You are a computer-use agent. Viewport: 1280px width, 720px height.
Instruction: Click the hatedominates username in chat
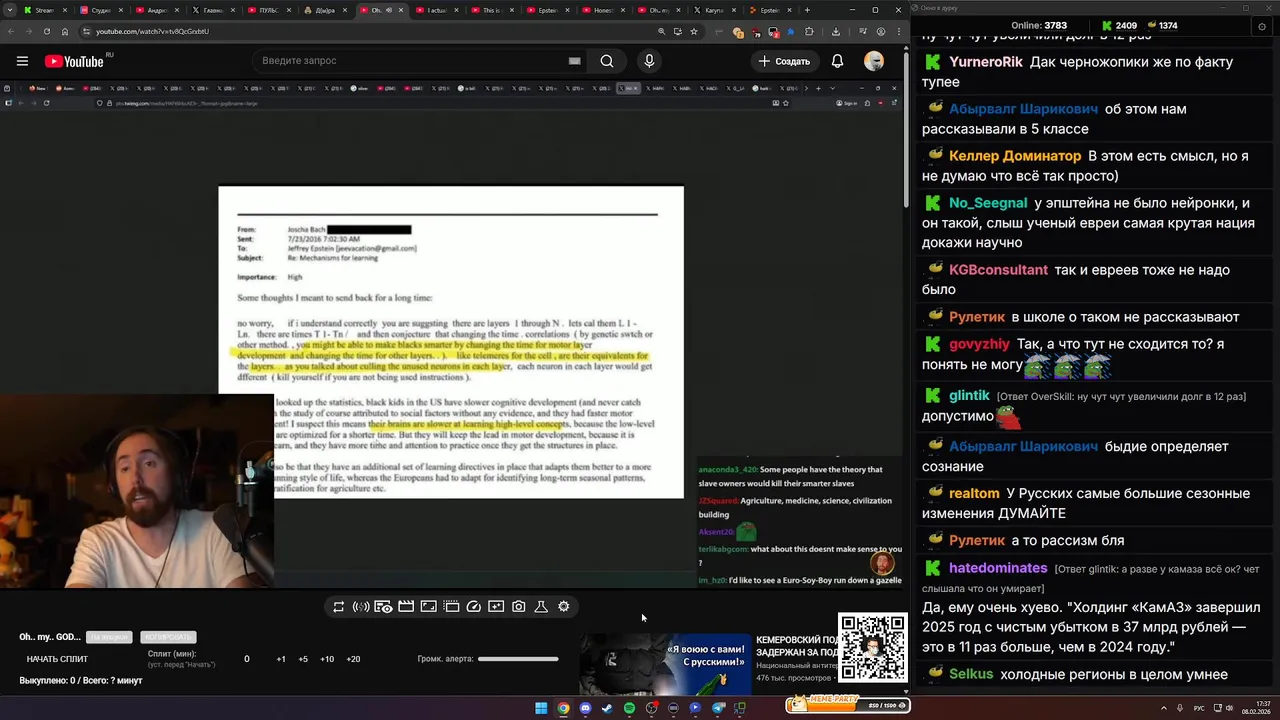(x=998, y=568)
